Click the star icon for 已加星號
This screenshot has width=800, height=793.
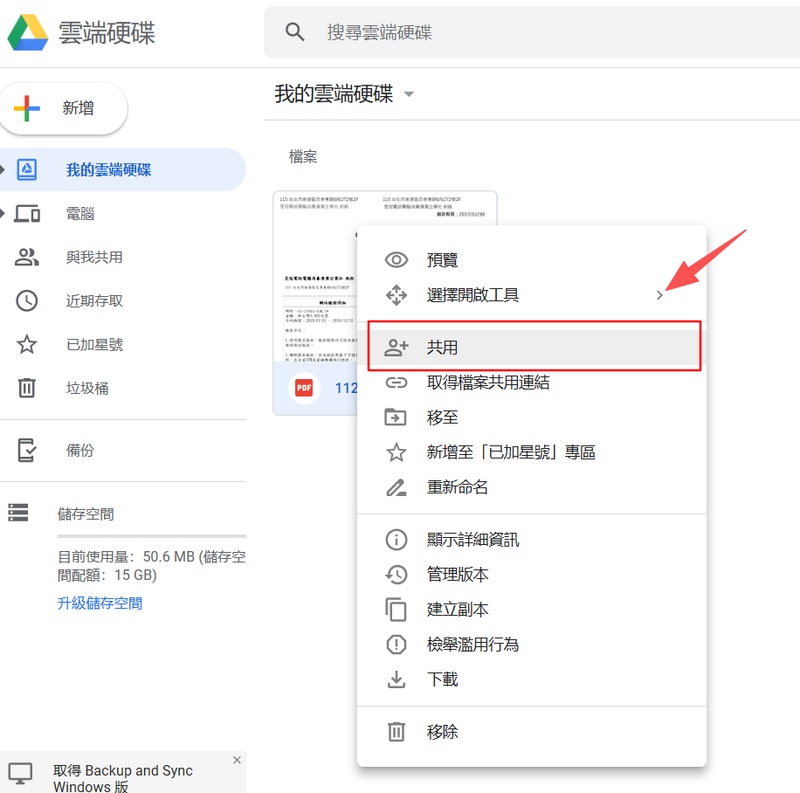(x=27, y=345)
